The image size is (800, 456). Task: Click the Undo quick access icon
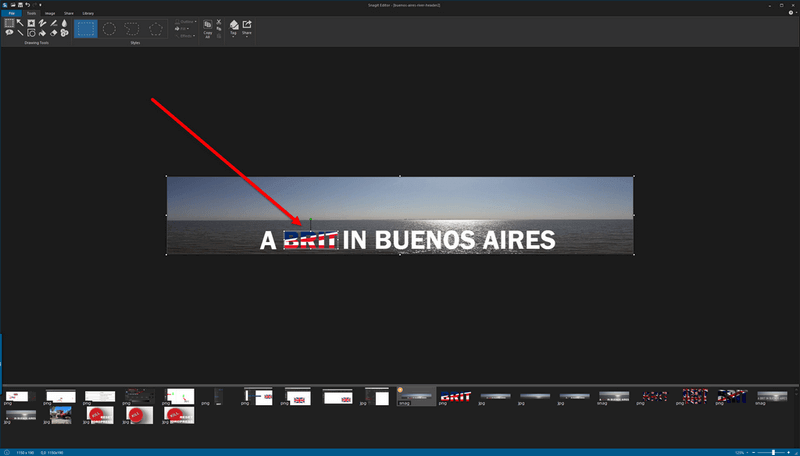pos(28,5)
